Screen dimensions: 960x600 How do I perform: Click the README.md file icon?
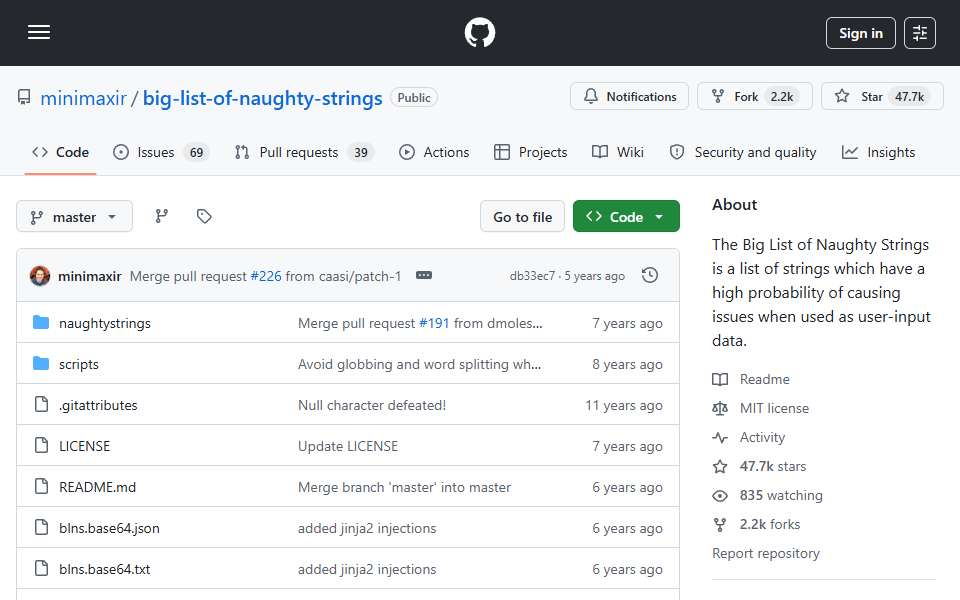pyautogui.click(x=41, y=486)
